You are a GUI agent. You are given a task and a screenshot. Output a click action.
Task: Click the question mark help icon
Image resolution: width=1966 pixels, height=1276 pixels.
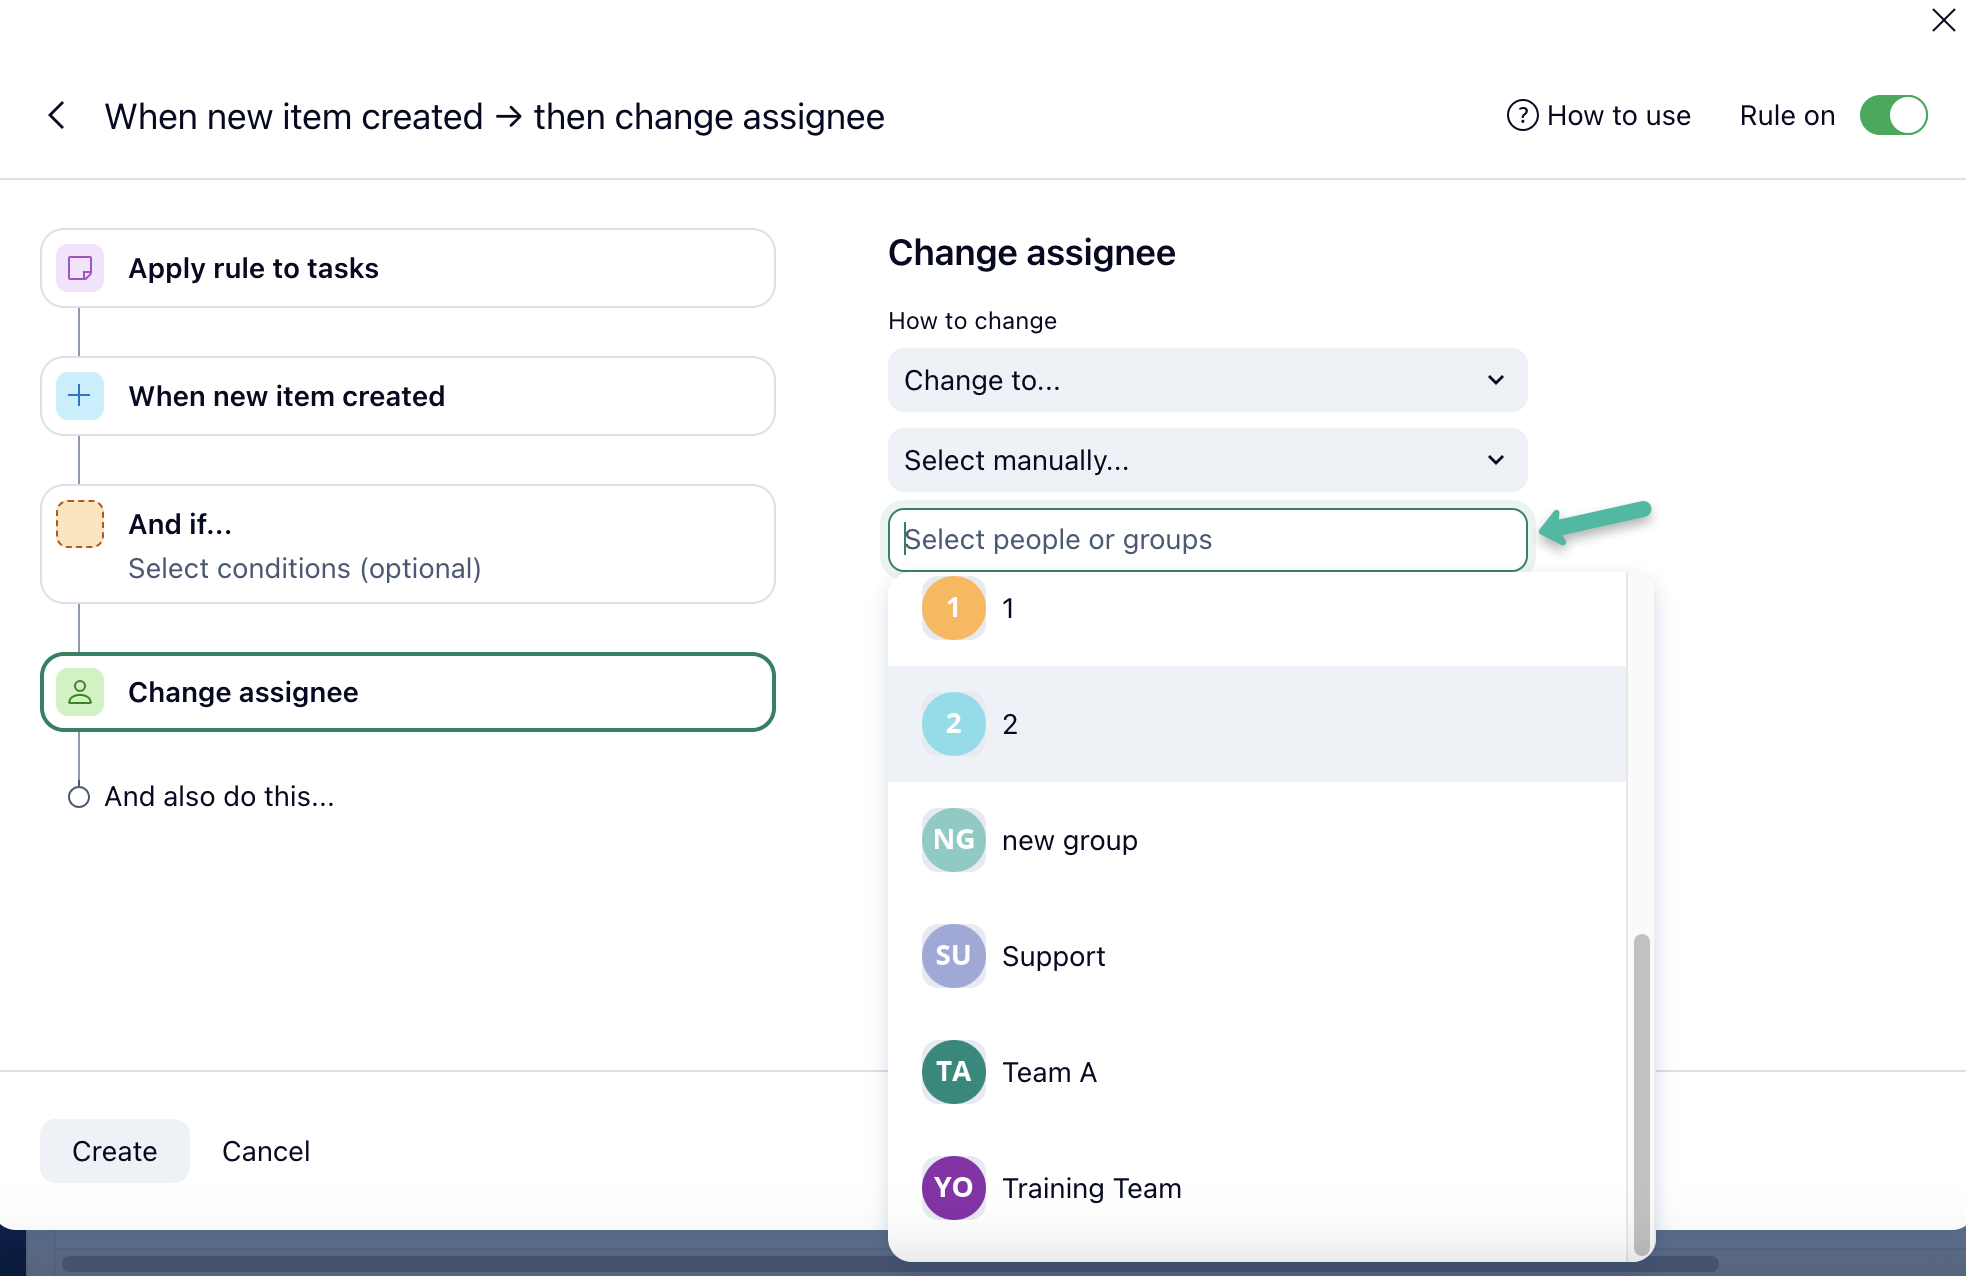pos(1521,116)
